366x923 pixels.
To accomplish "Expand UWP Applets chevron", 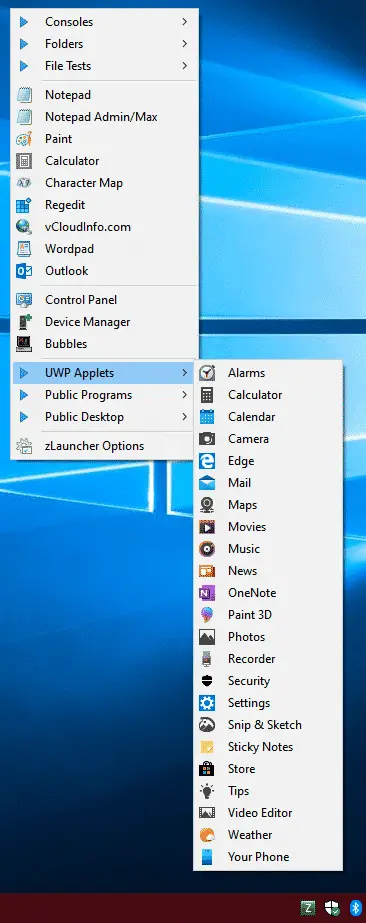I will pos(184,373).
